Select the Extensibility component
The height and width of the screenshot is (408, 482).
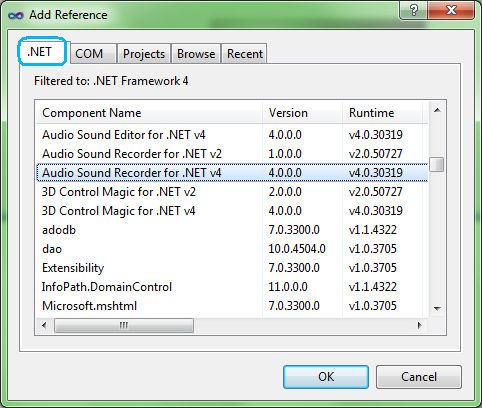tap(232, 268)
